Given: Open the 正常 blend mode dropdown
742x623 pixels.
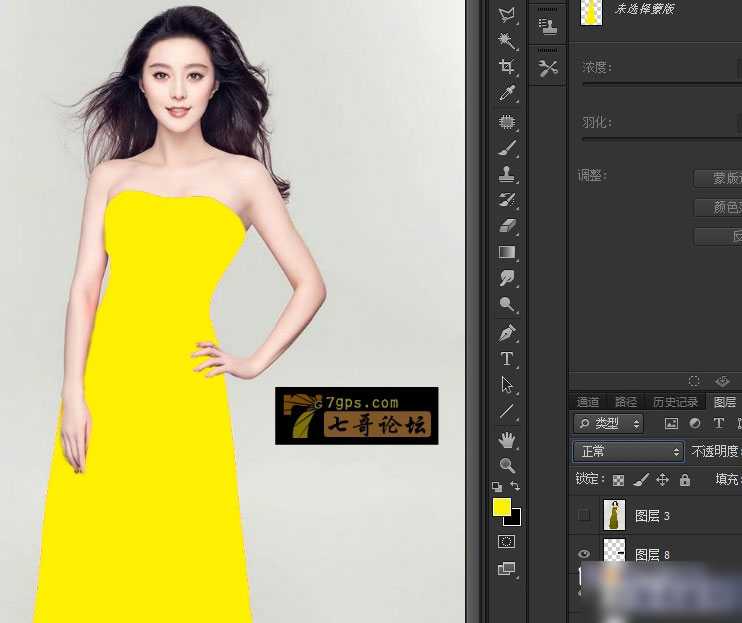Looking at the screenshot, I should (x=628, y=451).
